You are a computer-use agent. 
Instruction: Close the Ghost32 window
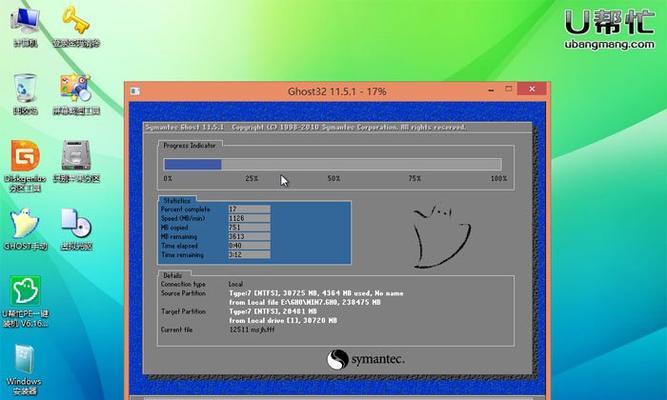coord(532,89)
